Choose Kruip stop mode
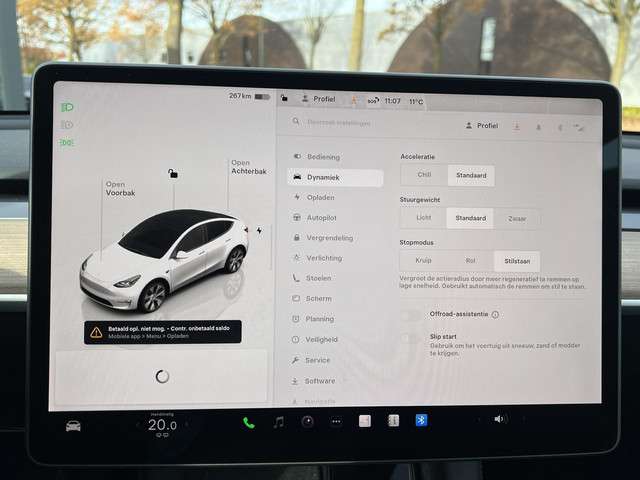 (x=423, y=260)
